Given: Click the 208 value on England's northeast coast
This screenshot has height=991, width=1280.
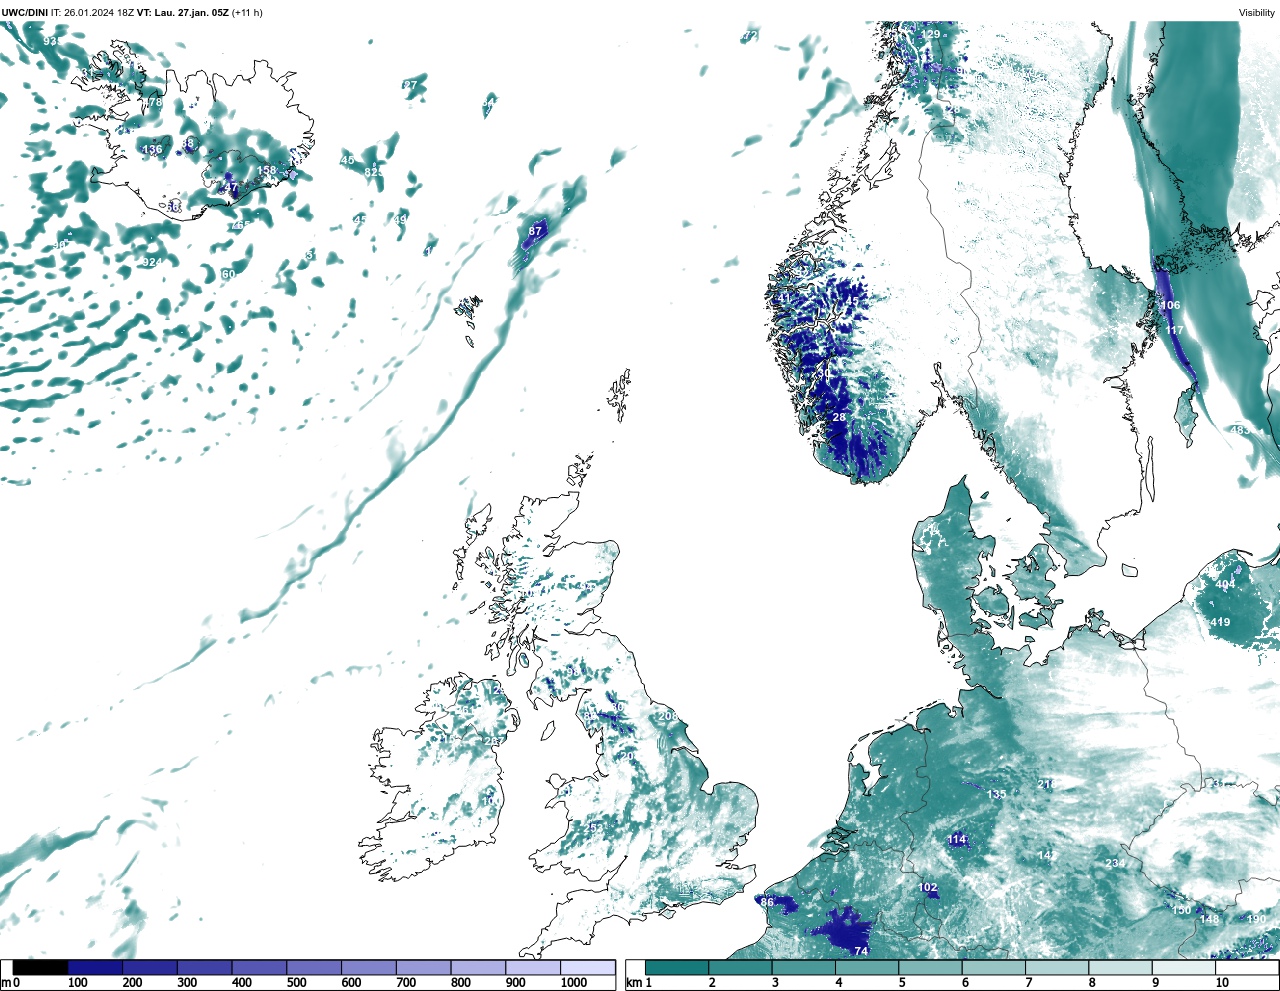Looking at the screenshot, I should point(668,716).
